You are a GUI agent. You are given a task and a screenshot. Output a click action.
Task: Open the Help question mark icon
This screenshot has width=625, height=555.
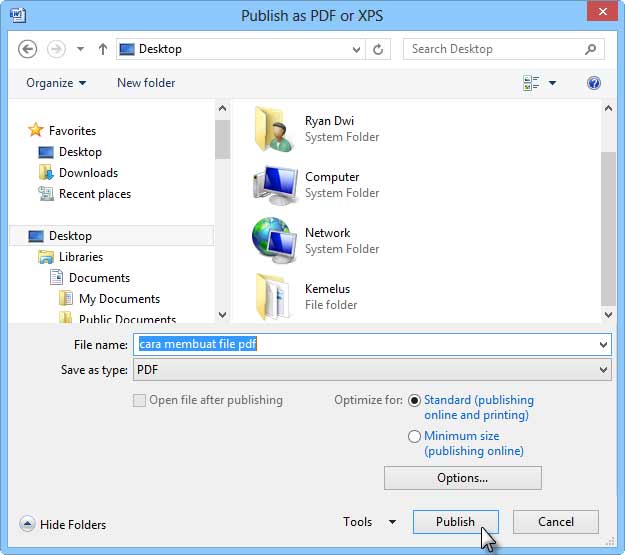pos(594,84)
